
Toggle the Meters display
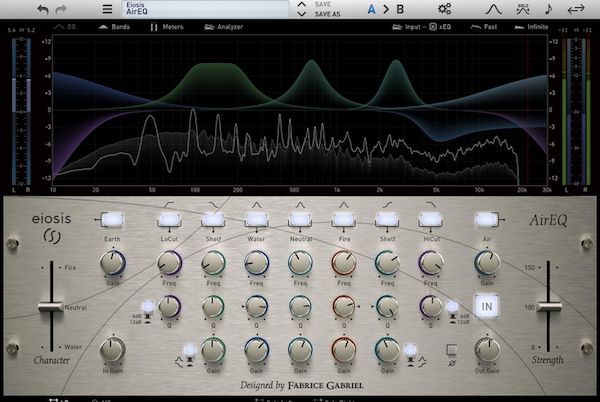(x=167, y=27)
